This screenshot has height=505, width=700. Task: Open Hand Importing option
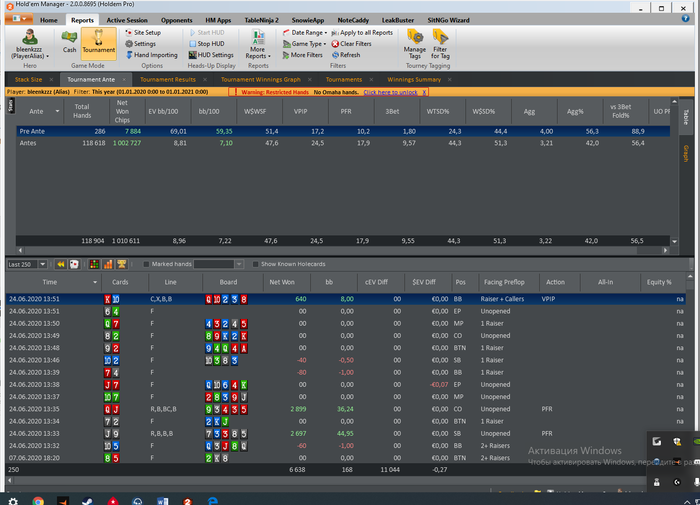coord(151,55)
